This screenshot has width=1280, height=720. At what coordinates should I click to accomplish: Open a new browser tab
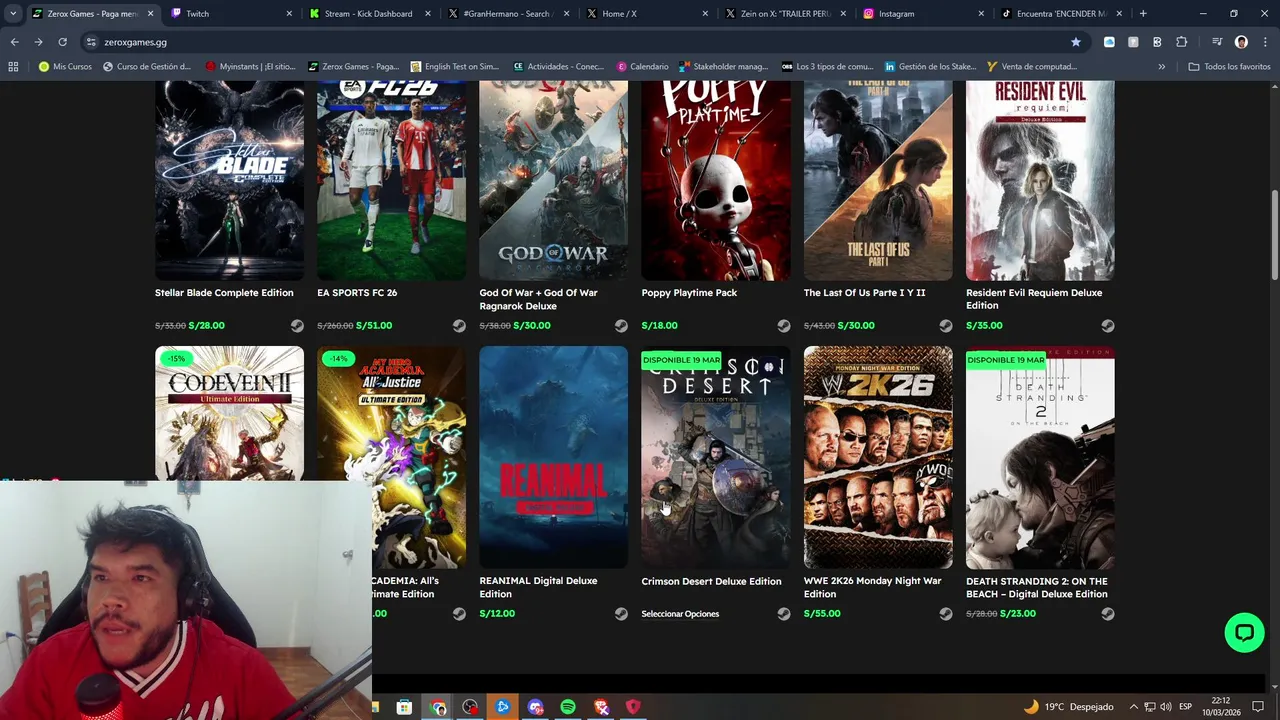(x=1143, y=14)
